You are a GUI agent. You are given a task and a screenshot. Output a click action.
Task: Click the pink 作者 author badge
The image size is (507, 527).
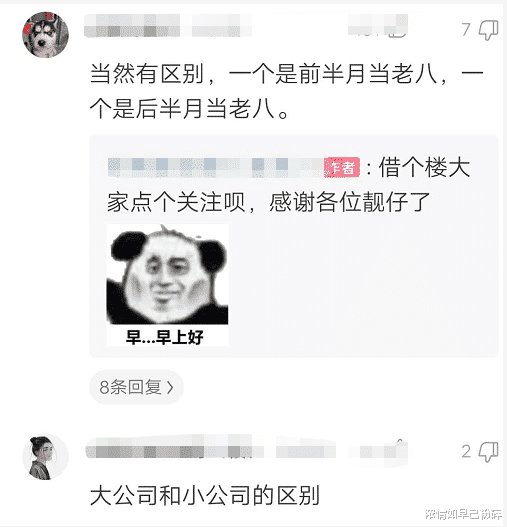[x=342, y=167]
